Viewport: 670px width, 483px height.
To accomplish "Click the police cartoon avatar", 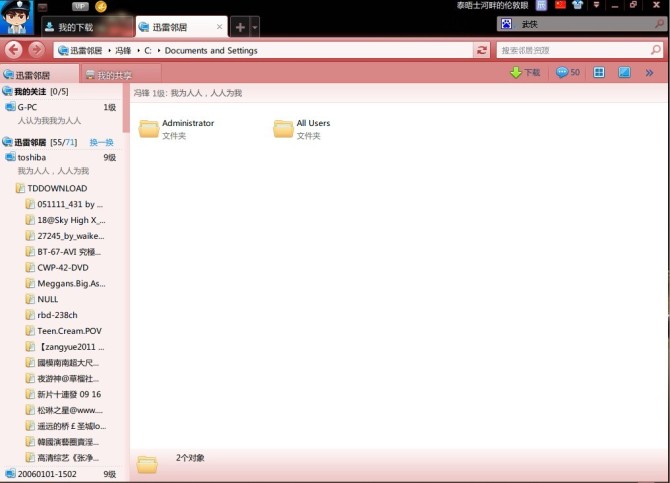I will pyautogui.click(x=17, y=18).
